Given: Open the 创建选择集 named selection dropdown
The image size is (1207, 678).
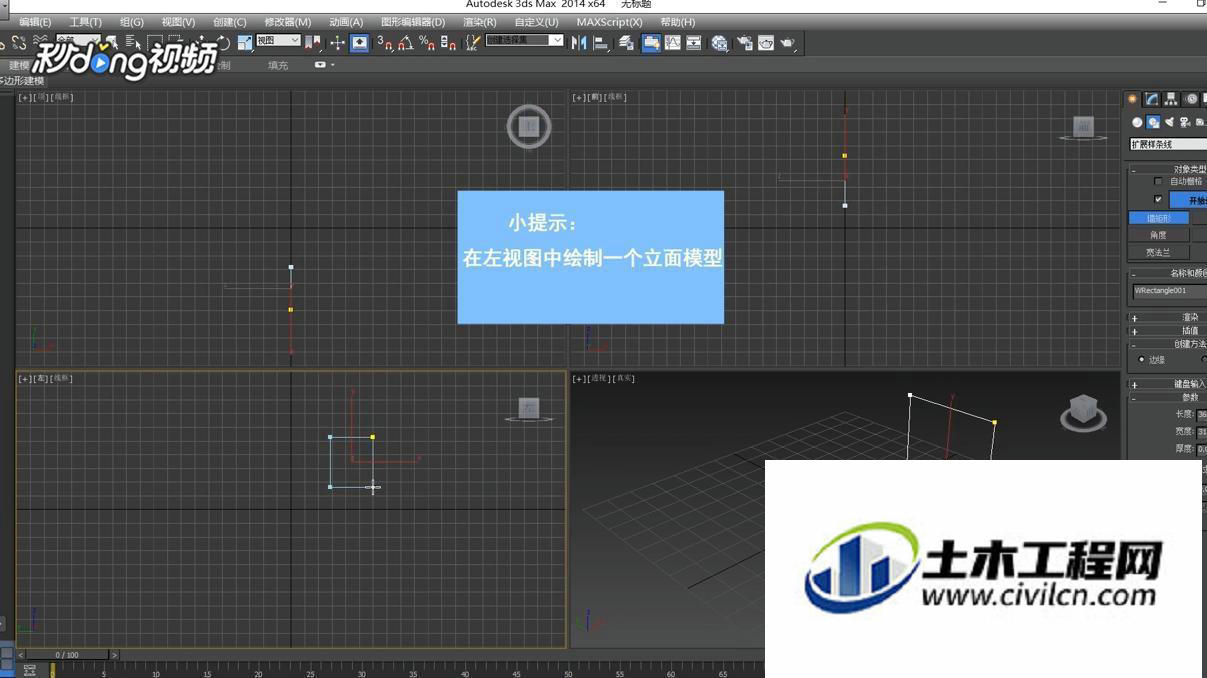Looking at the screenshot, I should coord(524,40).
